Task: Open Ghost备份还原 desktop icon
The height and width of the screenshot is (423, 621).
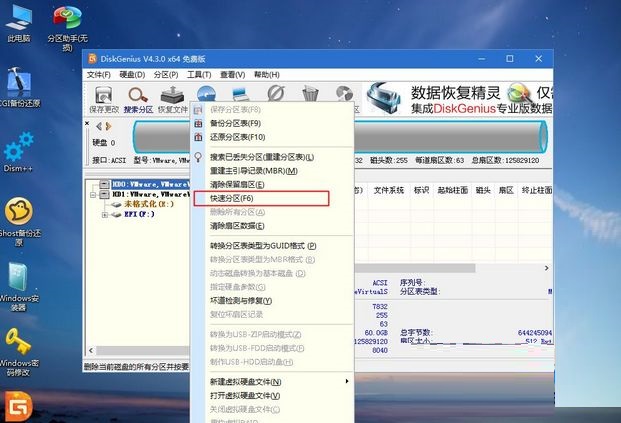Action: pyautogui.click(x=19, y=222)
